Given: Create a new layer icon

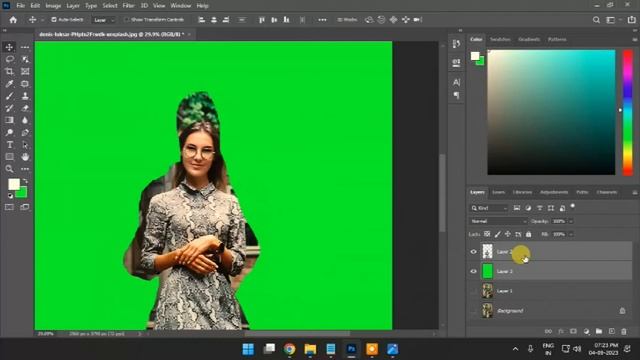Looking at the screenshot, I should (x=611, y=331).
